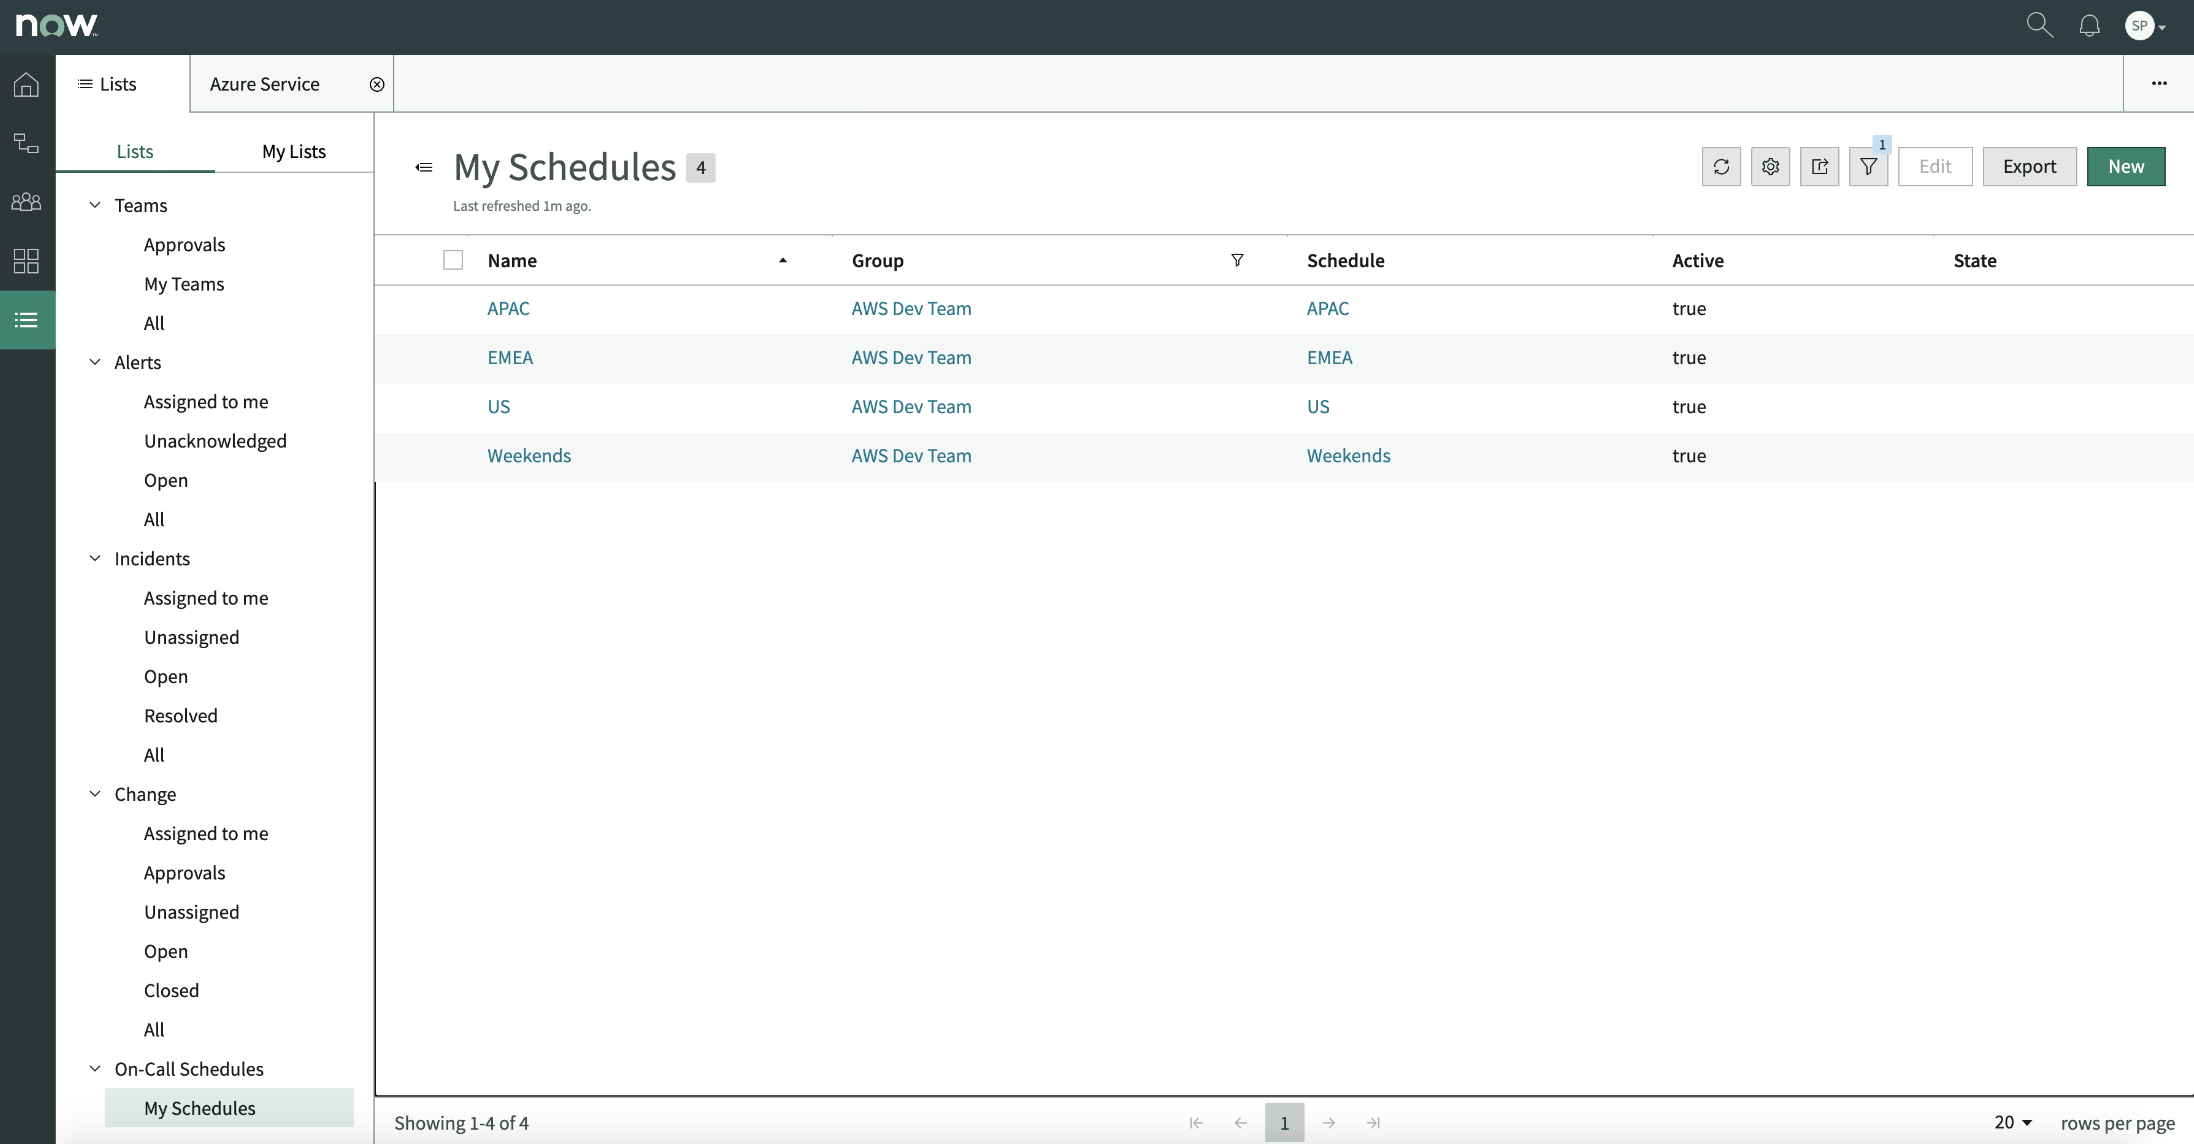Click the greyed-out Edit button
2194x1144 pixels.
[x=1935, y=167]
